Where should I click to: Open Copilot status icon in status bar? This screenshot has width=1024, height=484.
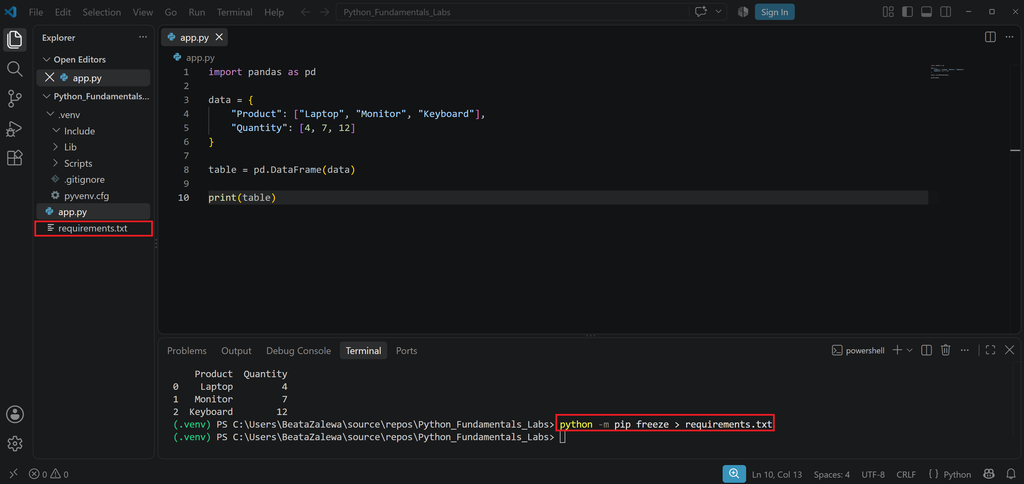pos(989,474)
